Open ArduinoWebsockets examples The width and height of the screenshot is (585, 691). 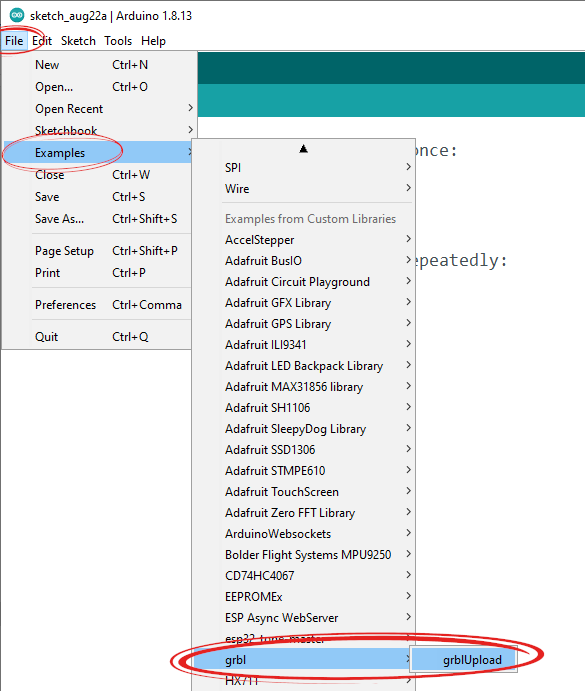pyautogui.click(x=303, y=534)
